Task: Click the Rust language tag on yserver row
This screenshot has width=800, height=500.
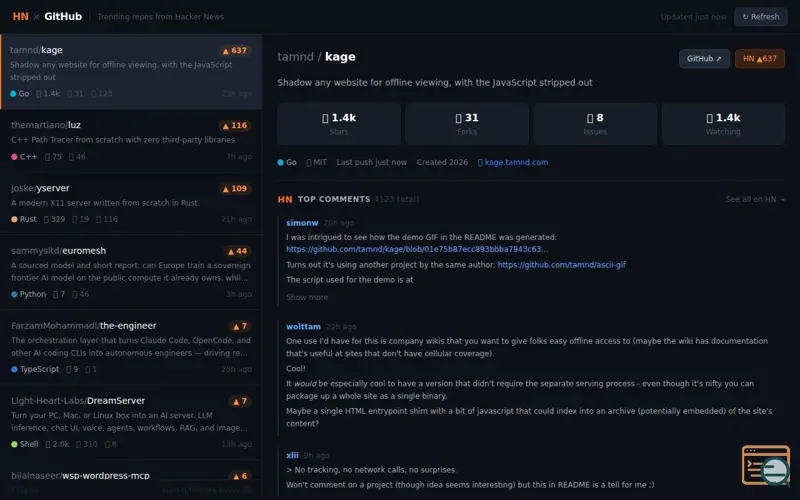Action: [24, 219]
